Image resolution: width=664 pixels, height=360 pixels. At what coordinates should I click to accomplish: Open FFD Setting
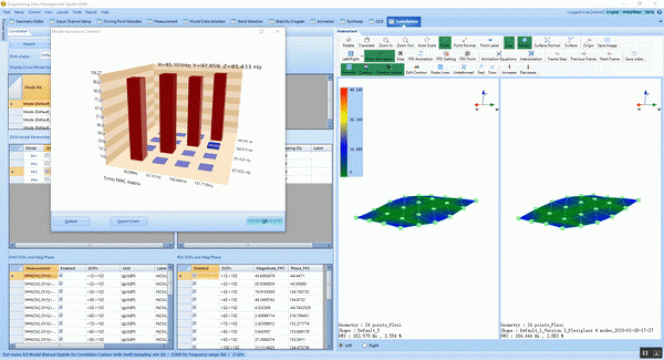click(445, 55)
